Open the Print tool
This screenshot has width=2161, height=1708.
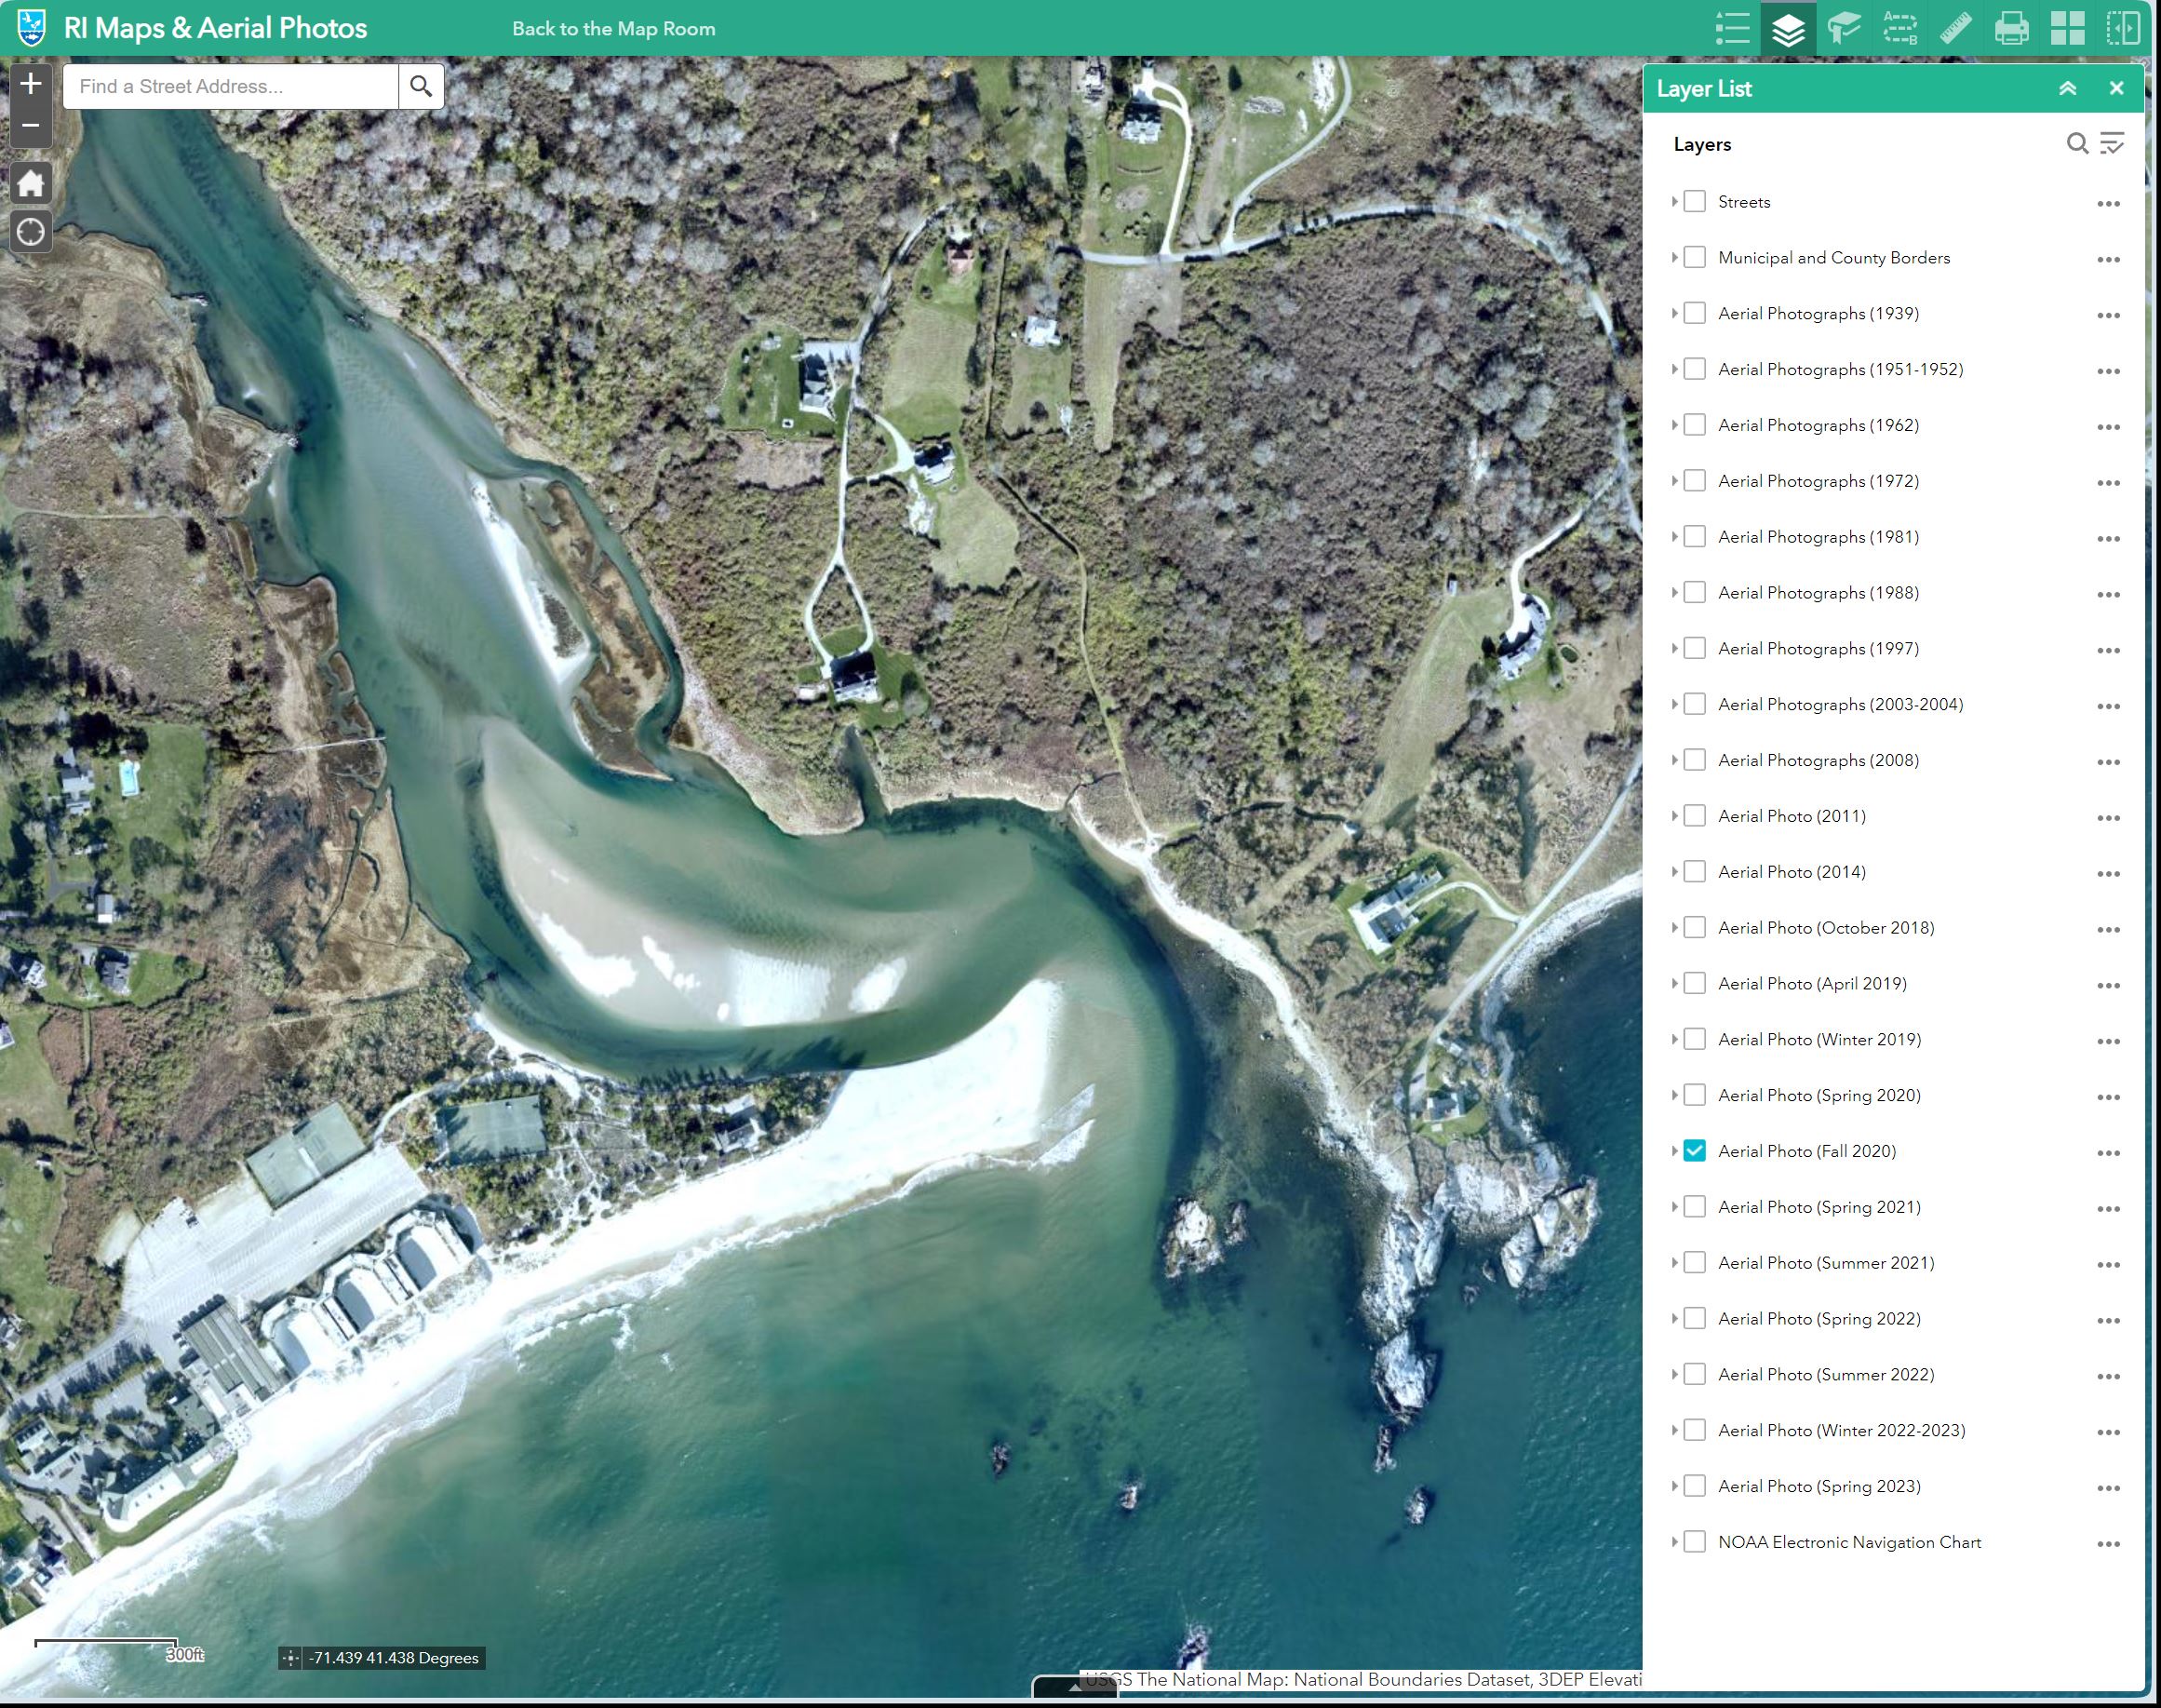pyautogui.click(x=2012, y=29)
